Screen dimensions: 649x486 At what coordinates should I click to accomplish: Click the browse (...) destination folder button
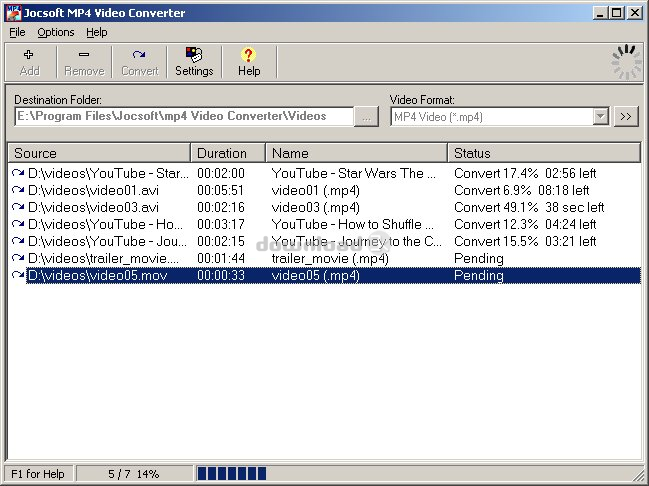[366, 117]
